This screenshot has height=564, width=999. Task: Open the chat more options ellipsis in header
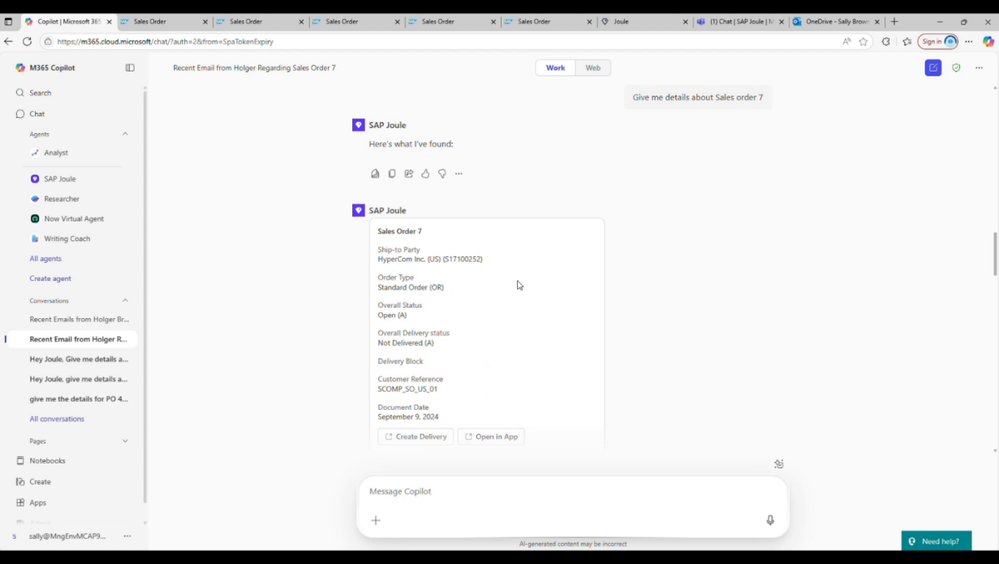click(x=979, y=68)
